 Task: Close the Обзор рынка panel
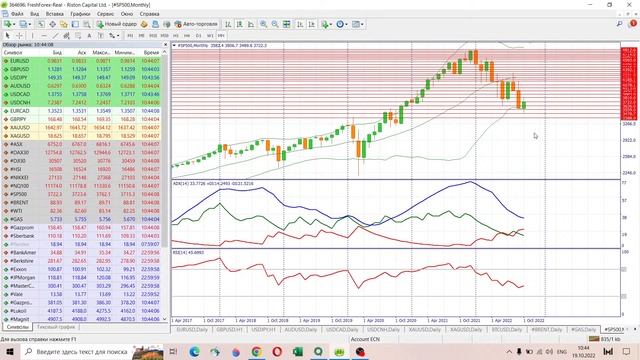(x=165, y=44)
